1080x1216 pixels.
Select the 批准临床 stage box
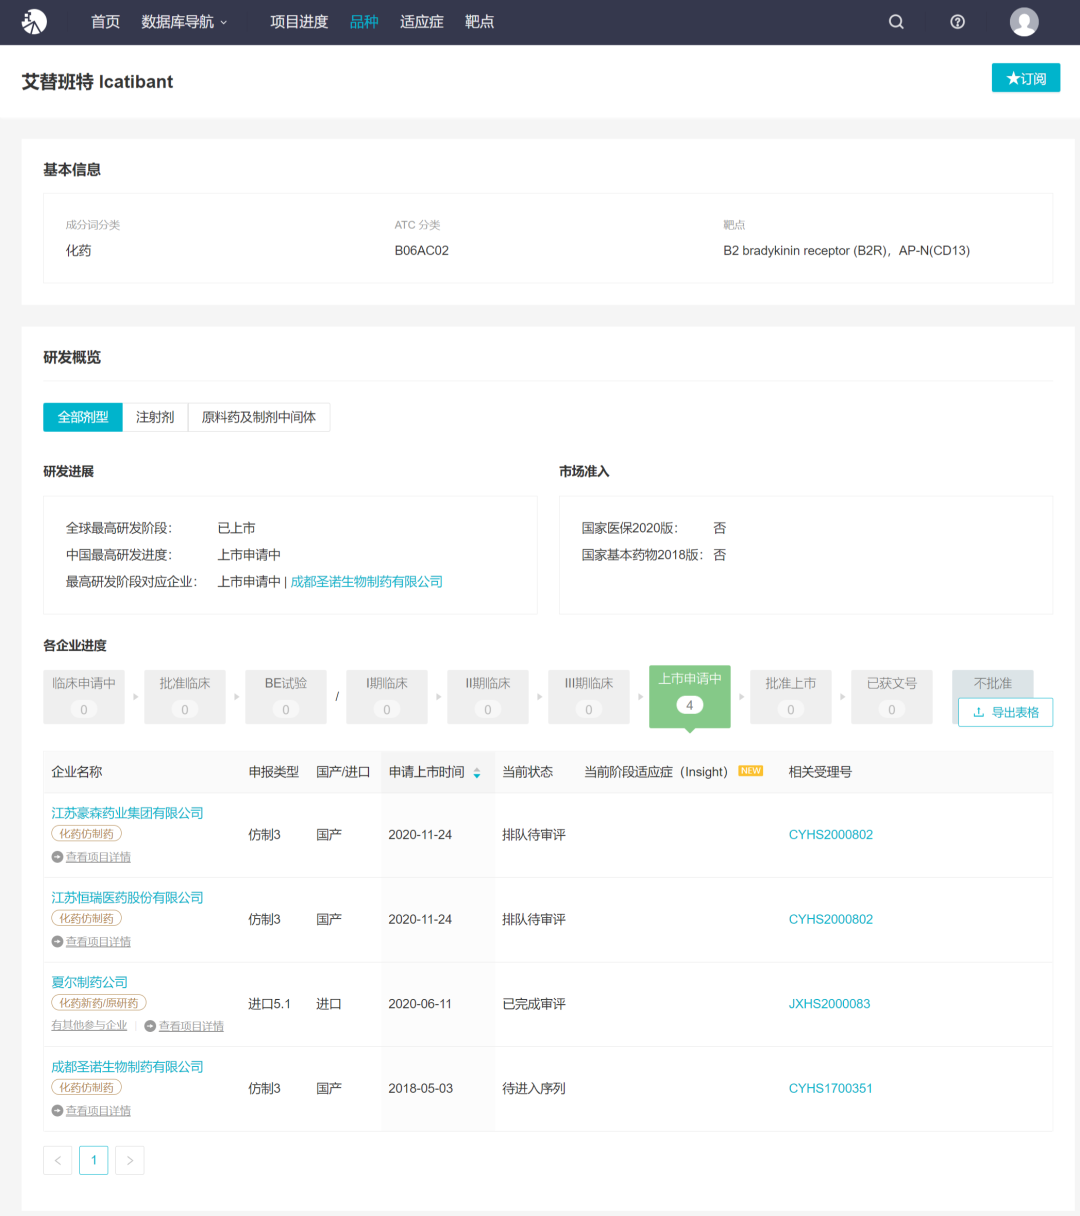[x=185, y=696]
